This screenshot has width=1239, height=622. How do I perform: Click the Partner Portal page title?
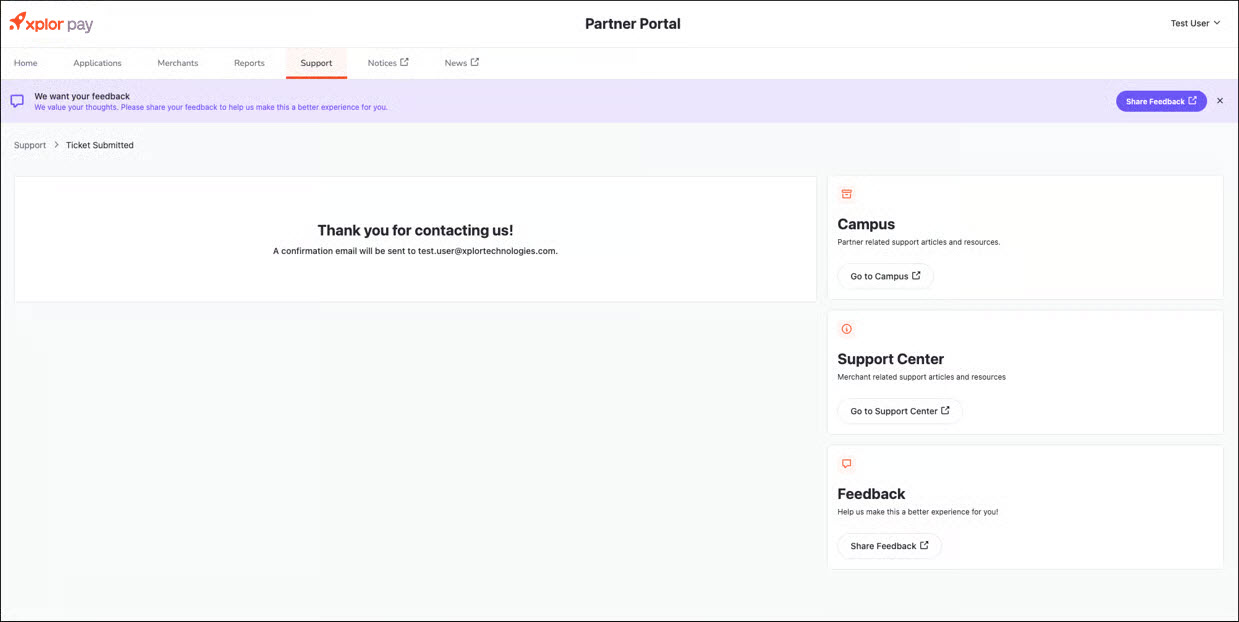pos(632,24)
